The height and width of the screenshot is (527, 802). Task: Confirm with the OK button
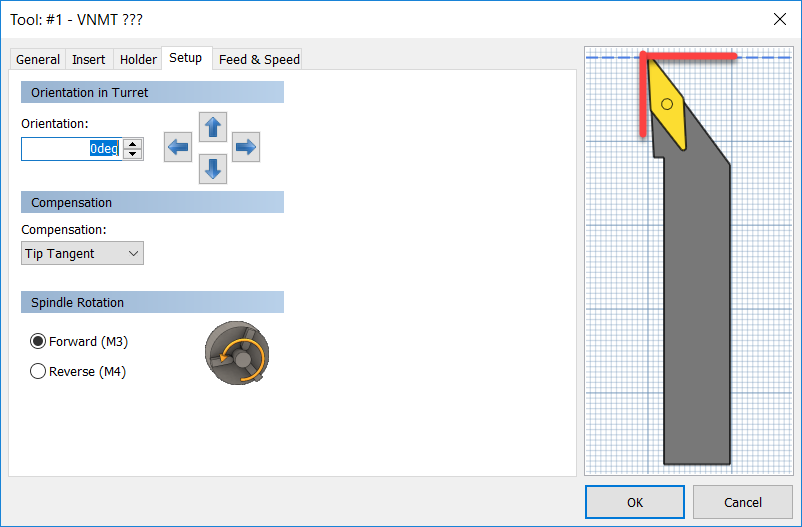pos(635,502)
